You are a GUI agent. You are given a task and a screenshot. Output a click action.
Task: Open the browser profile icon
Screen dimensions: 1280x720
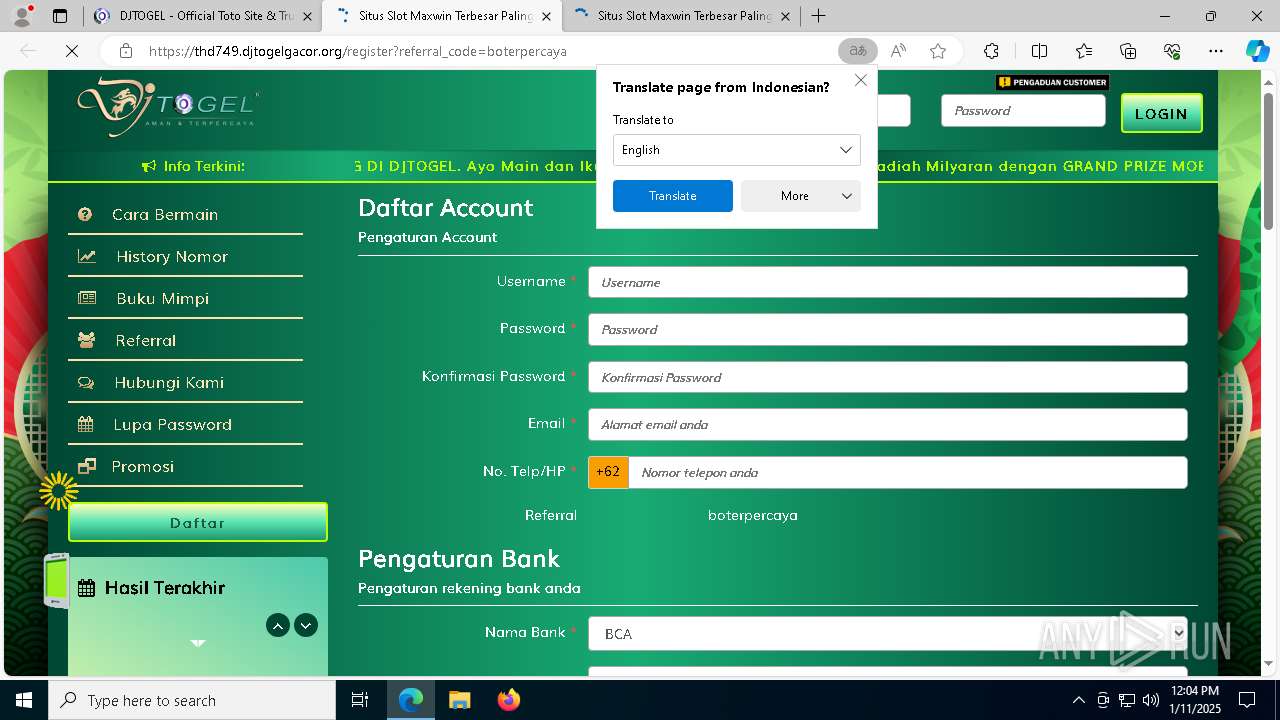(x=22, y=16)
